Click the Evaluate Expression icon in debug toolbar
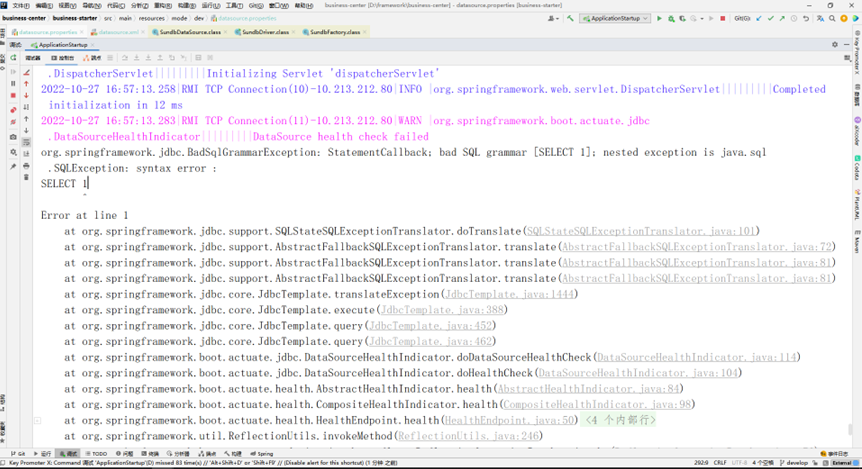Image resolution: width=862 pixels, height=469 pixels. (198, 58)
